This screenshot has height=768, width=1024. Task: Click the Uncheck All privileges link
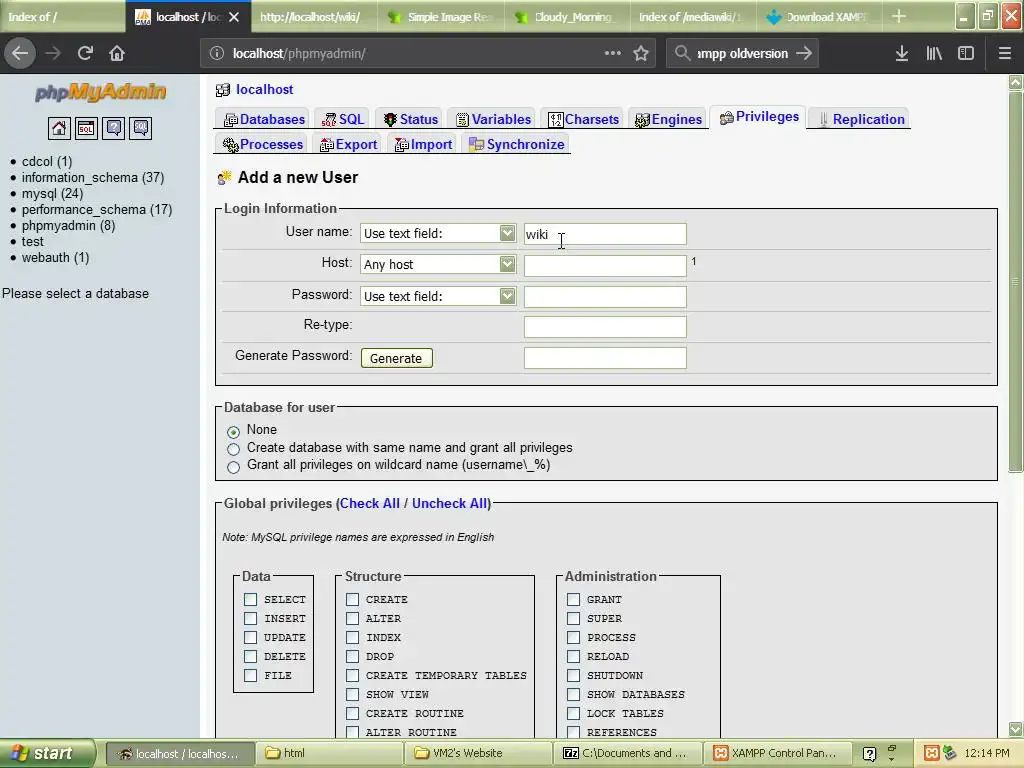[449, 504]
